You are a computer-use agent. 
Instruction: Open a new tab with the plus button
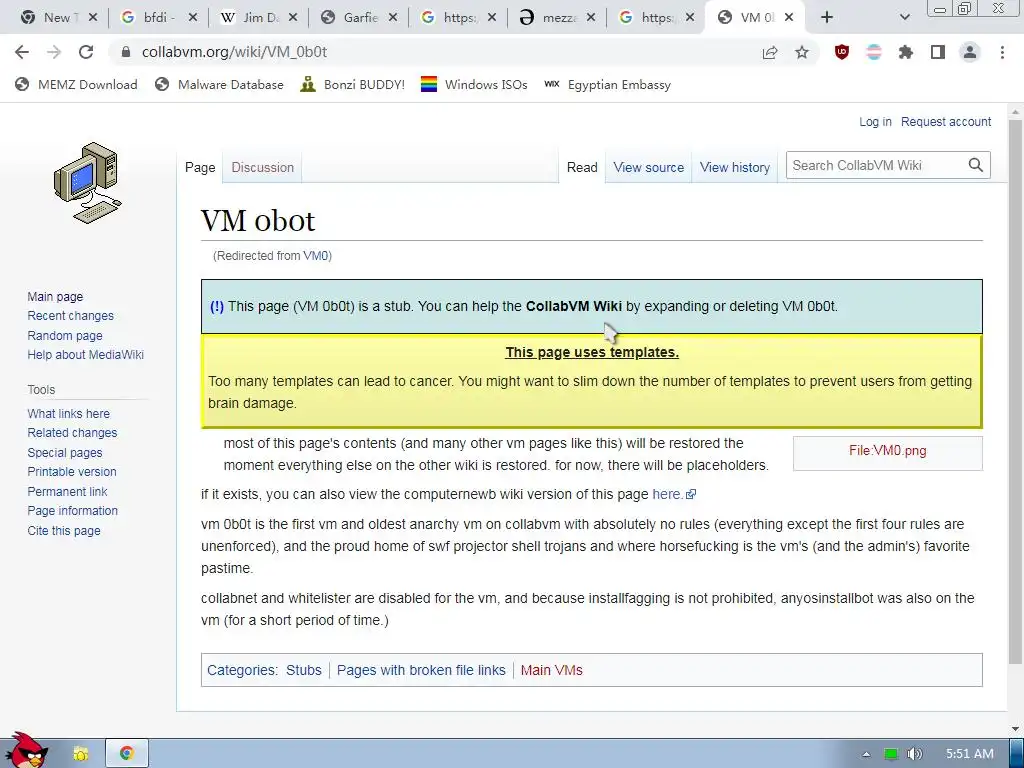click(x=827, y=18)
